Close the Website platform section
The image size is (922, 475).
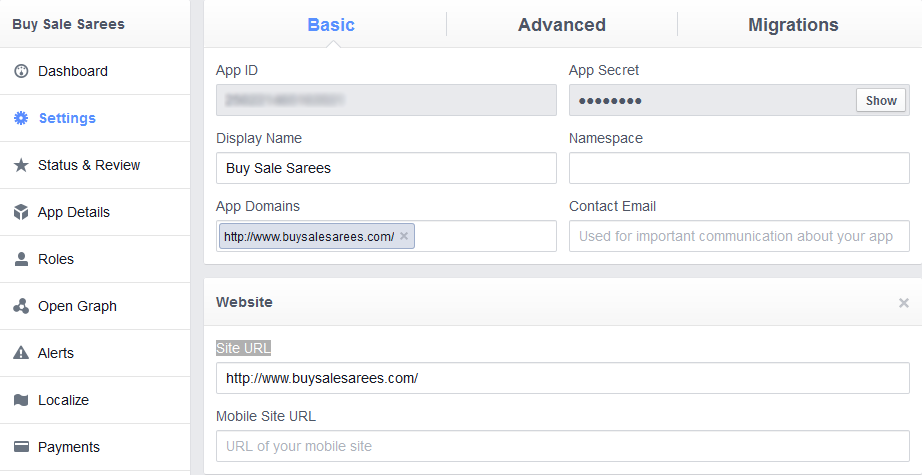coord(904,303)
